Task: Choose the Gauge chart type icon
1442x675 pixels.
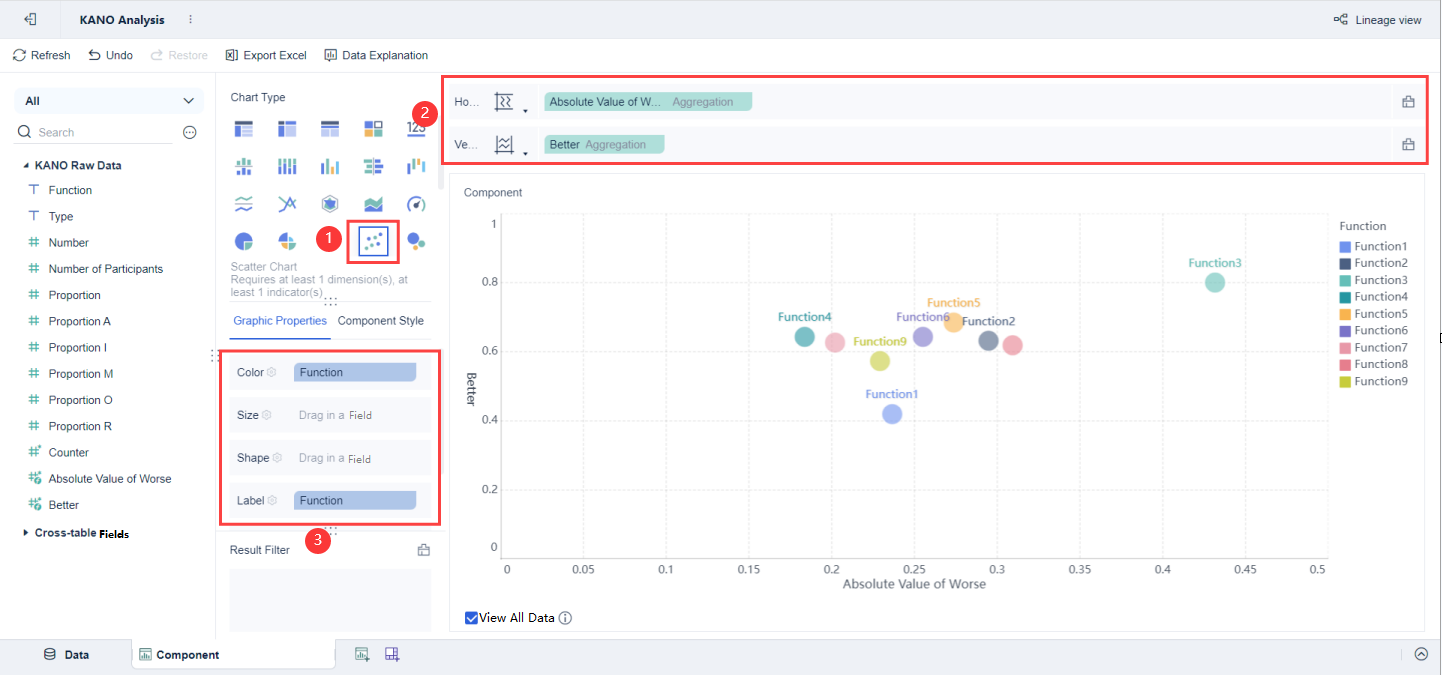Action: click(x=416, y=204)
